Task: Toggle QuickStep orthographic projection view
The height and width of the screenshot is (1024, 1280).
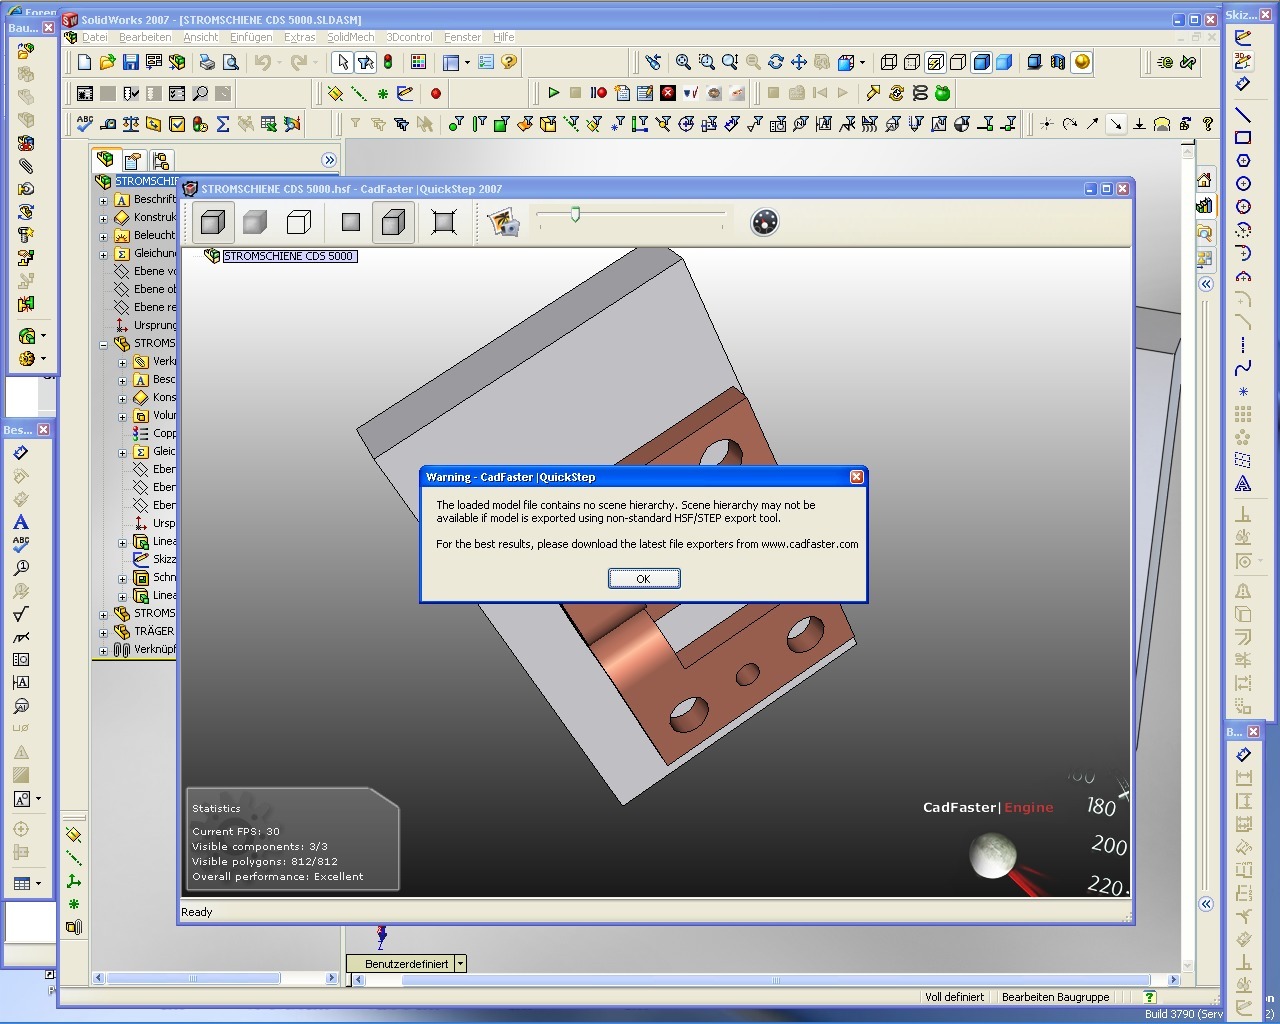Action: 350,222
